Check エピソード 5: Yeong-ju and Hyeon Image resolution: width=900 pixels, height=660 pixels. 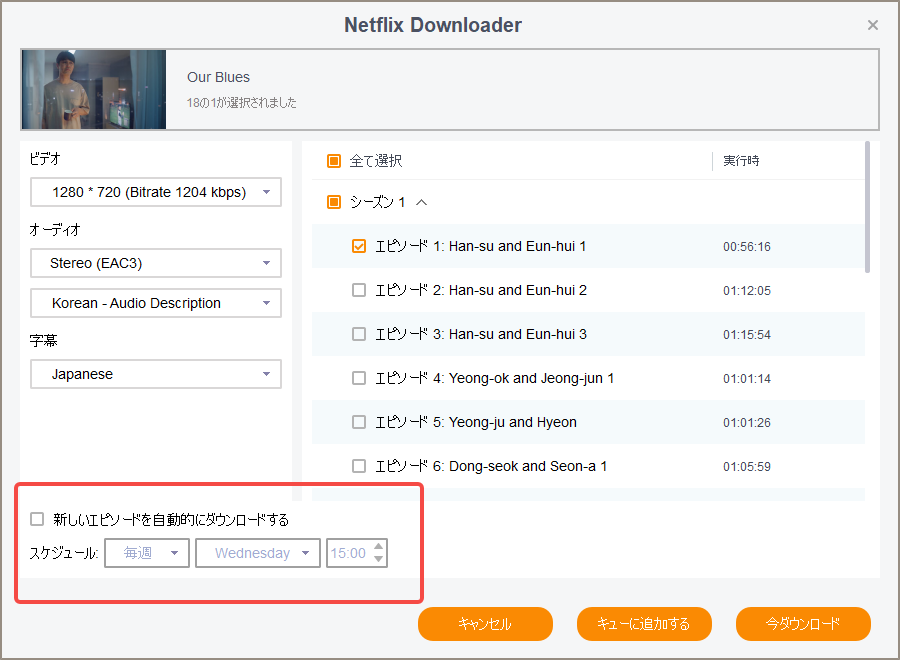click(x=359, y=422)
